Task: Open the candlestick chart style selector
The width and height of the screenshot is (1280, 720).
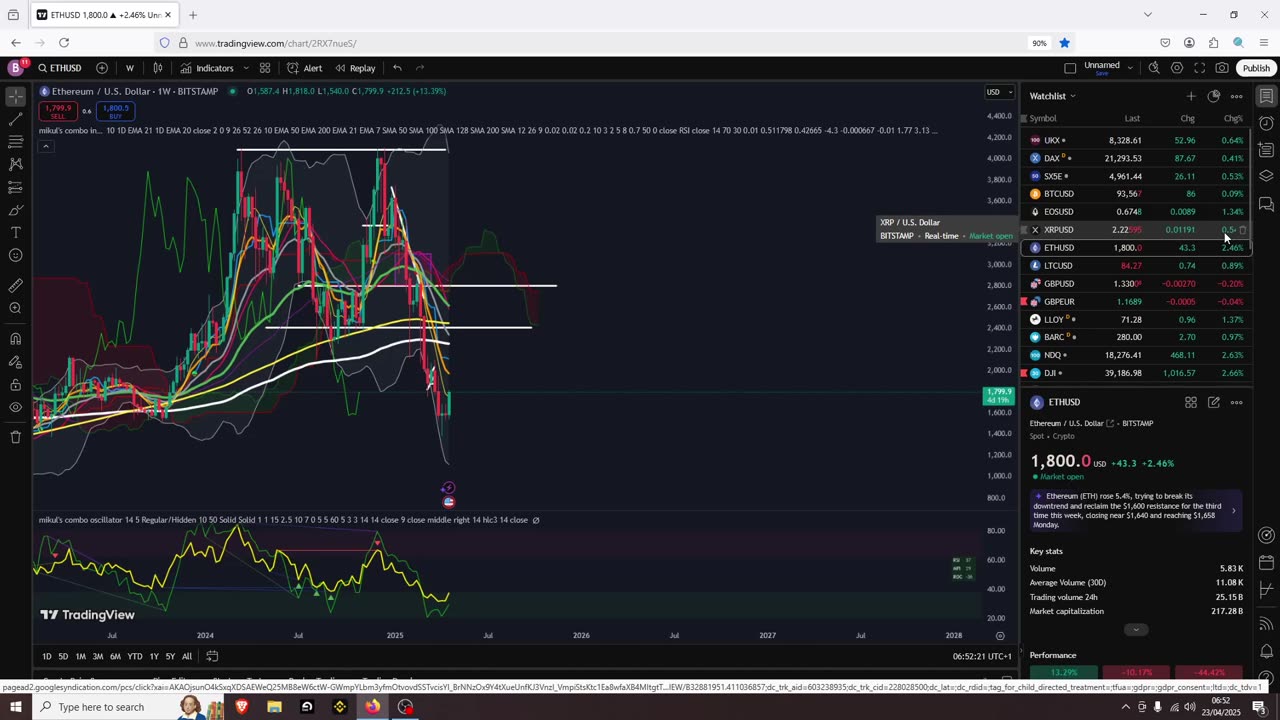Action: (x=158, y=68)
